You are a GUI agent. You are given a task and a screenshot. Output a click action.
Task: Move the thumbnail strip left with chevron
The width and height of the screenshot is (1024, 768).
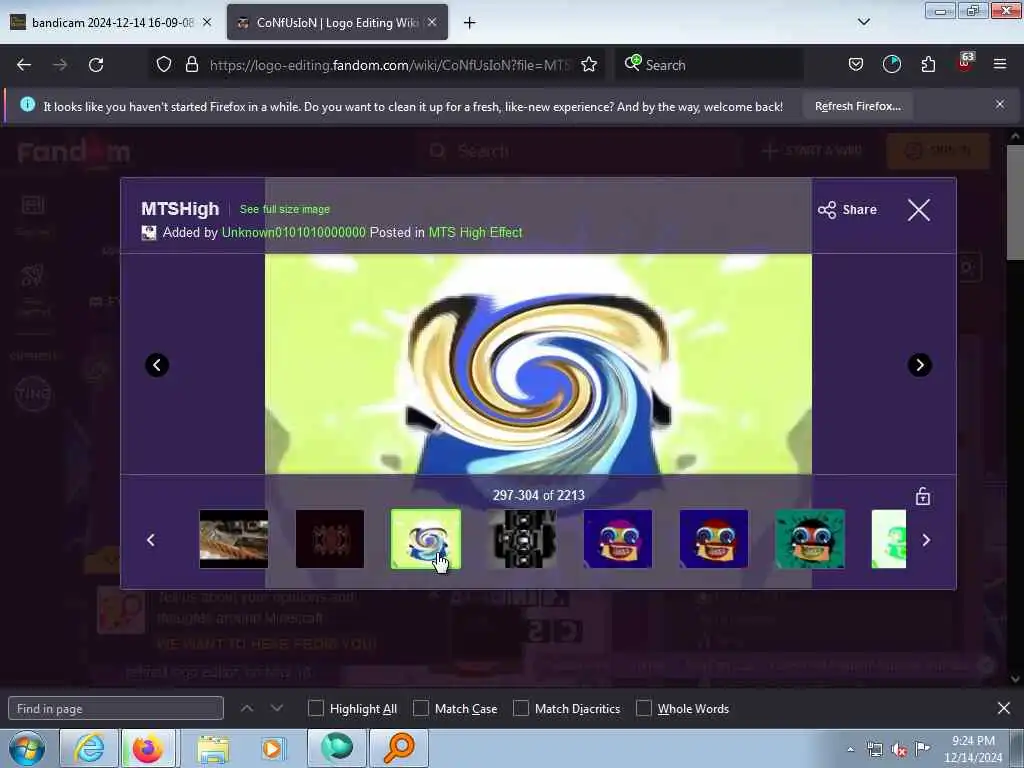(151, 540)
